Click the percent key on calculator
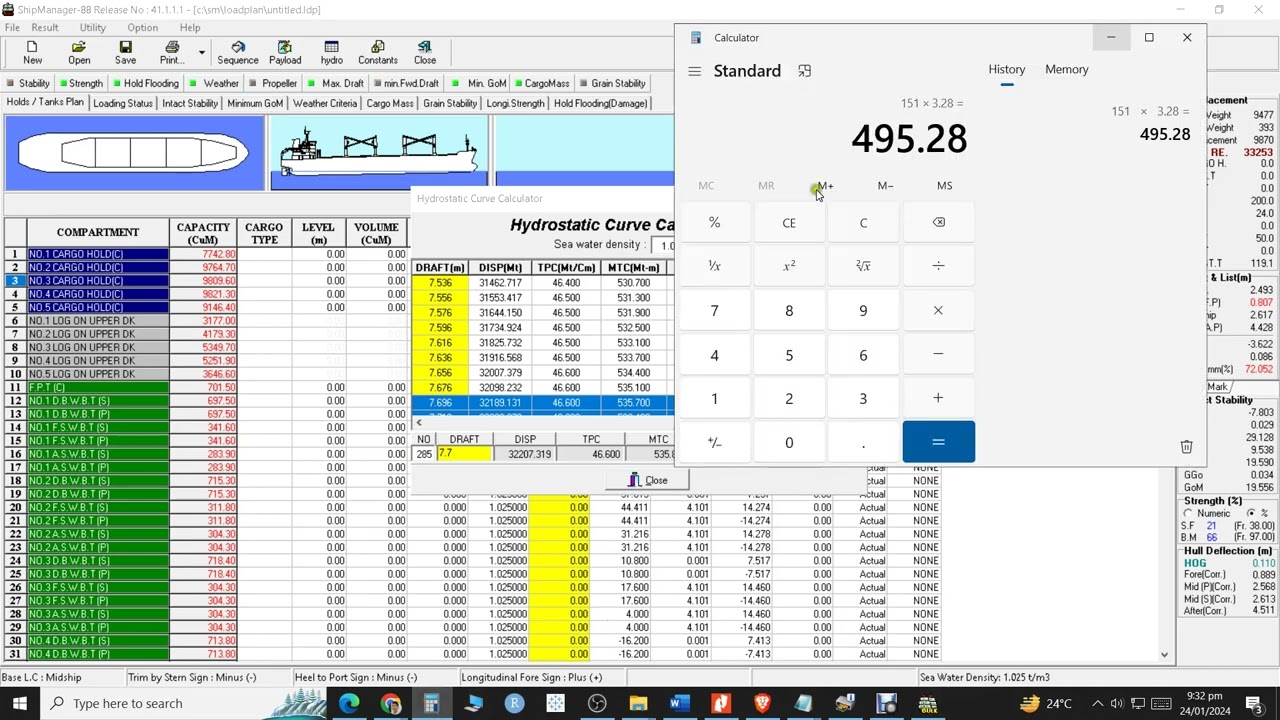 point(714,223)
